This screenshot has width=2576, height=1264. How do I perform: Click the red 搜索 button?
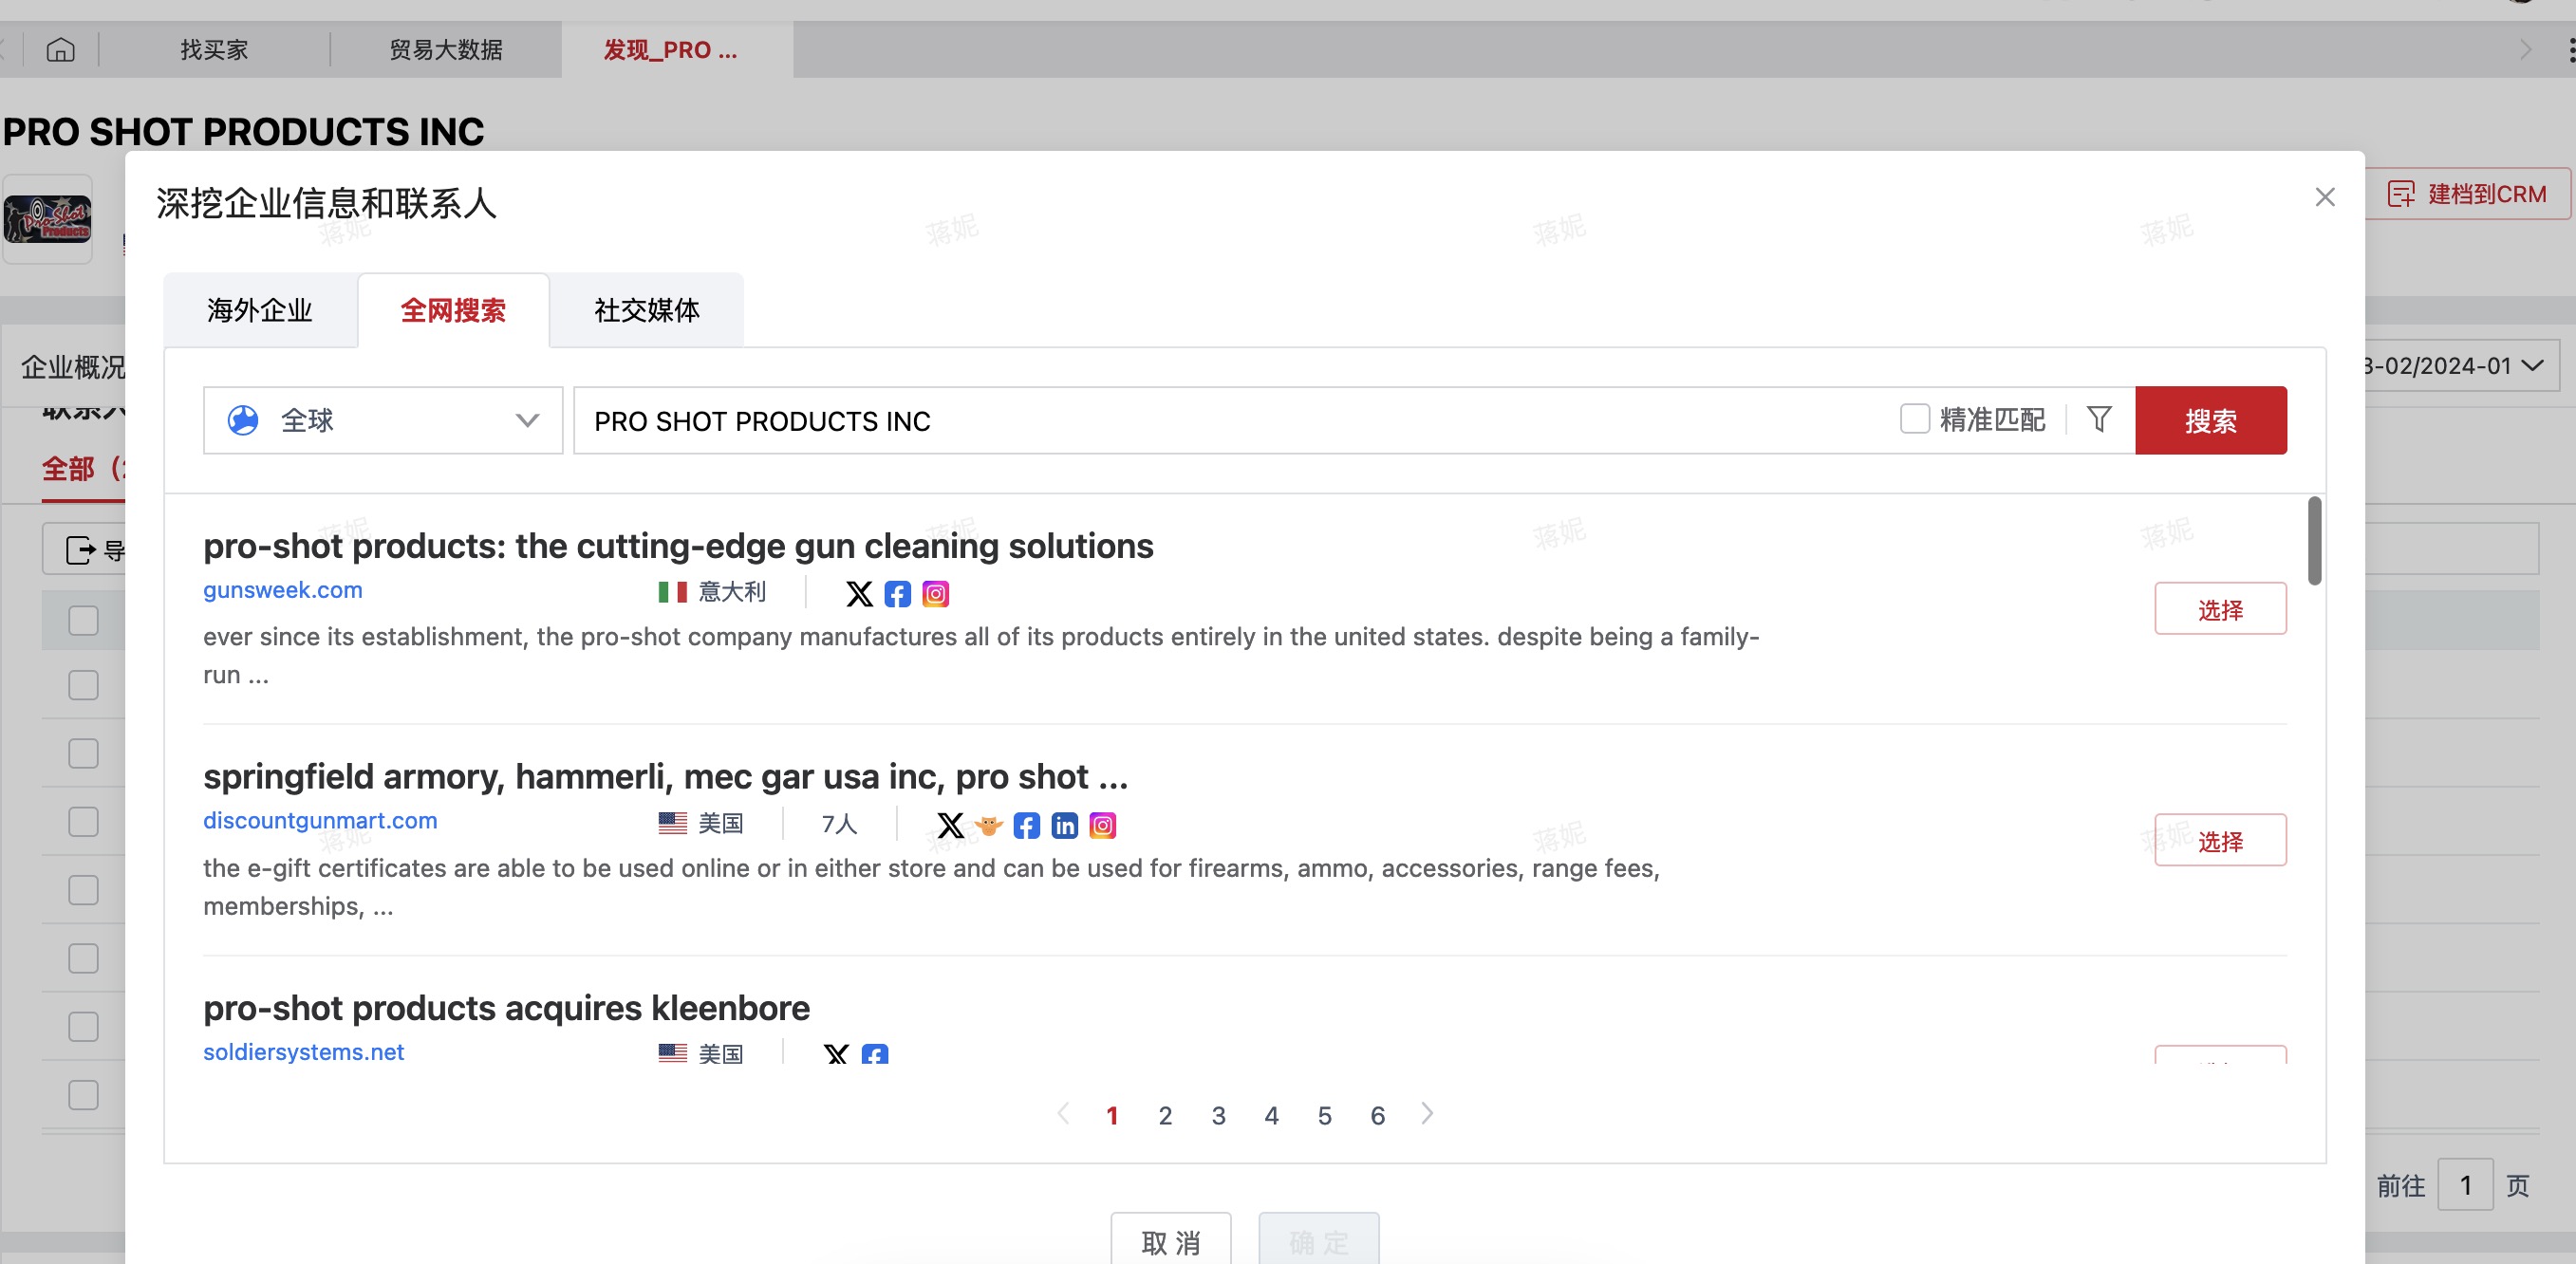pos(2210,420)
